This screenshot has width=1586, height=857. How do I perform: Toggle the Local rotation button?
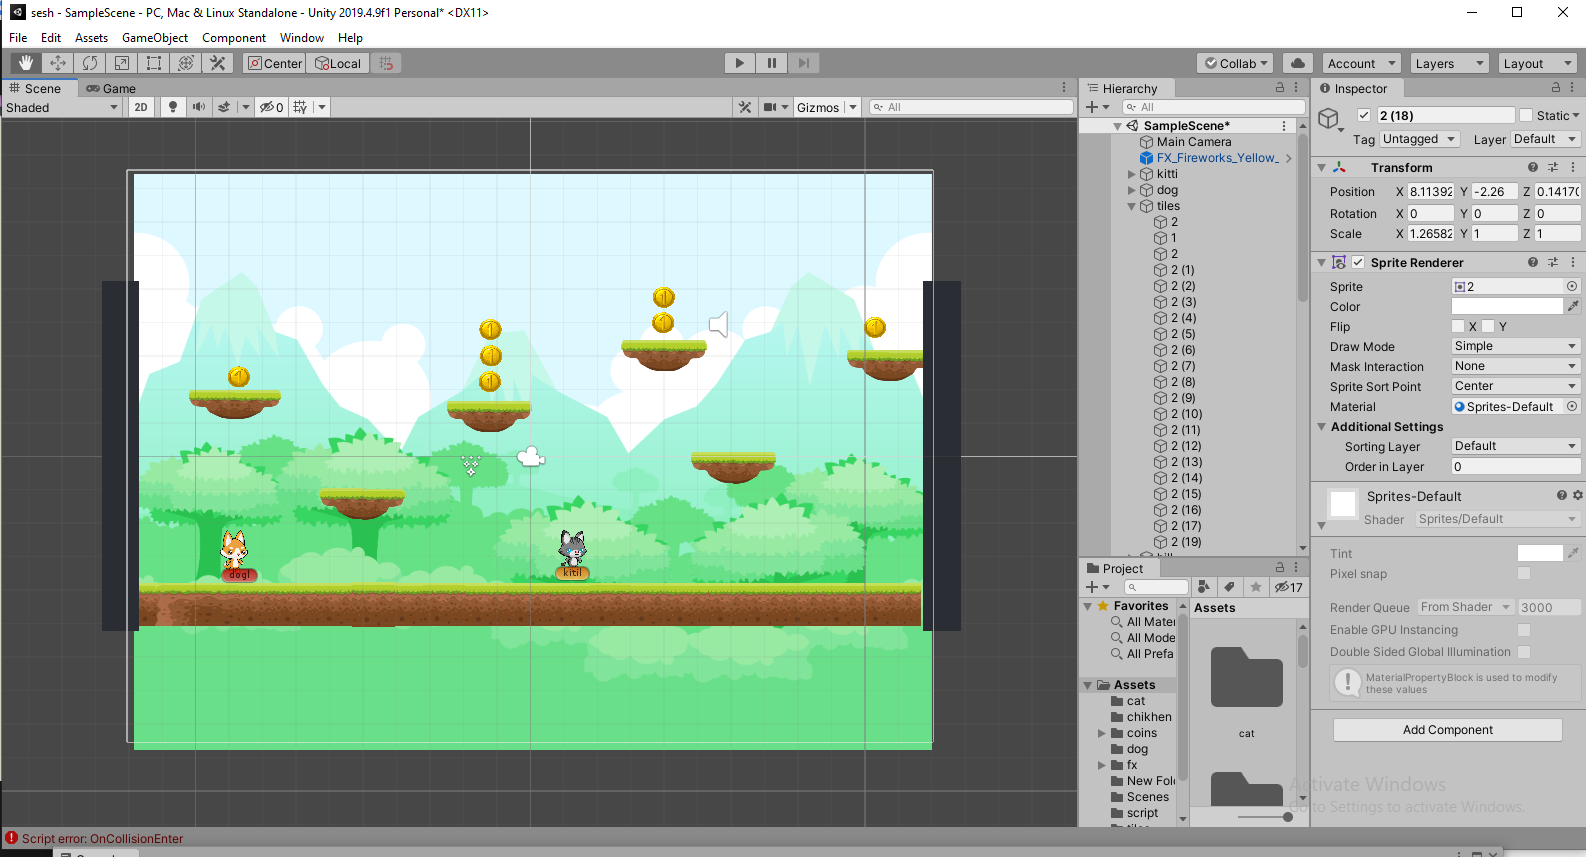[x=338, y=63]
